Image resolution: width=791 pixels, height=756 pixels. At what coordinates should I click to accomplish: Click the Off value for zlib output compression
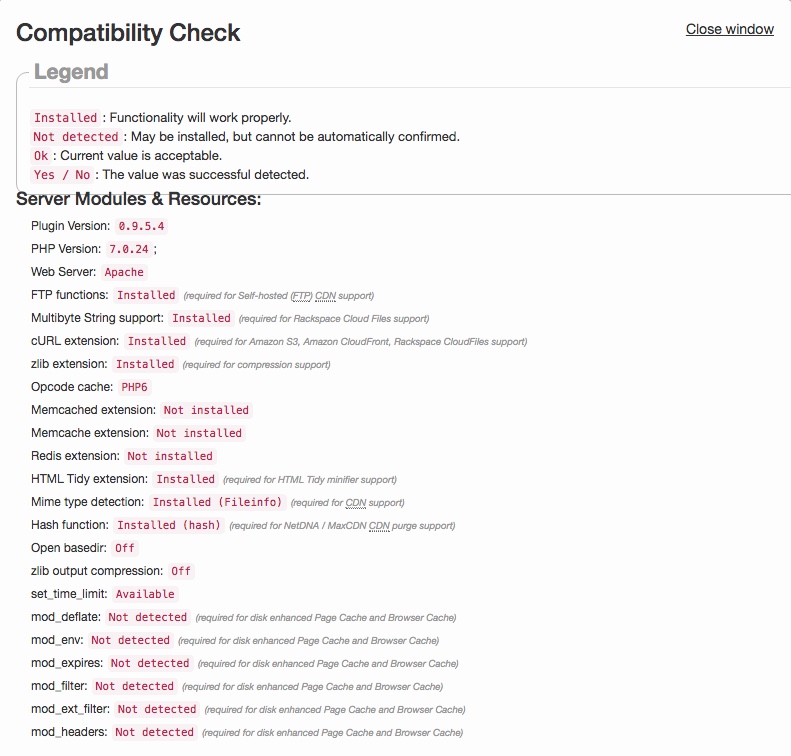click(180, 571)
